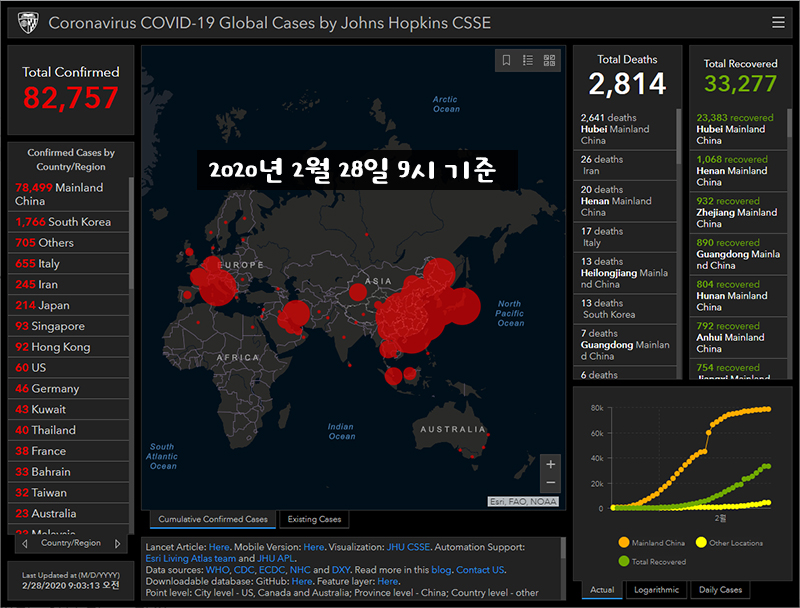Select the Daily Cases chart tab
The height and width of the screenshot is (608, 800).
click(x=720, y=590)
